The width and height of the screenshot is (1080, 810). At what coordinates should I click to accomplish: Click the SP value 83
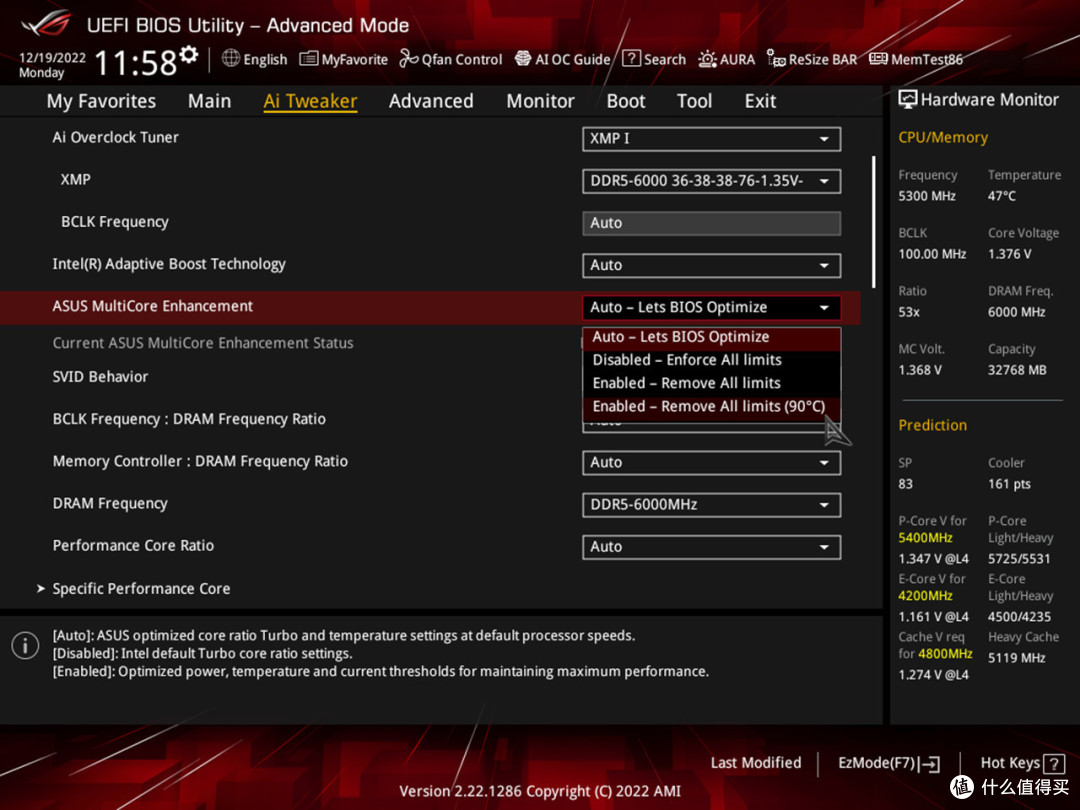coord(906,484)
